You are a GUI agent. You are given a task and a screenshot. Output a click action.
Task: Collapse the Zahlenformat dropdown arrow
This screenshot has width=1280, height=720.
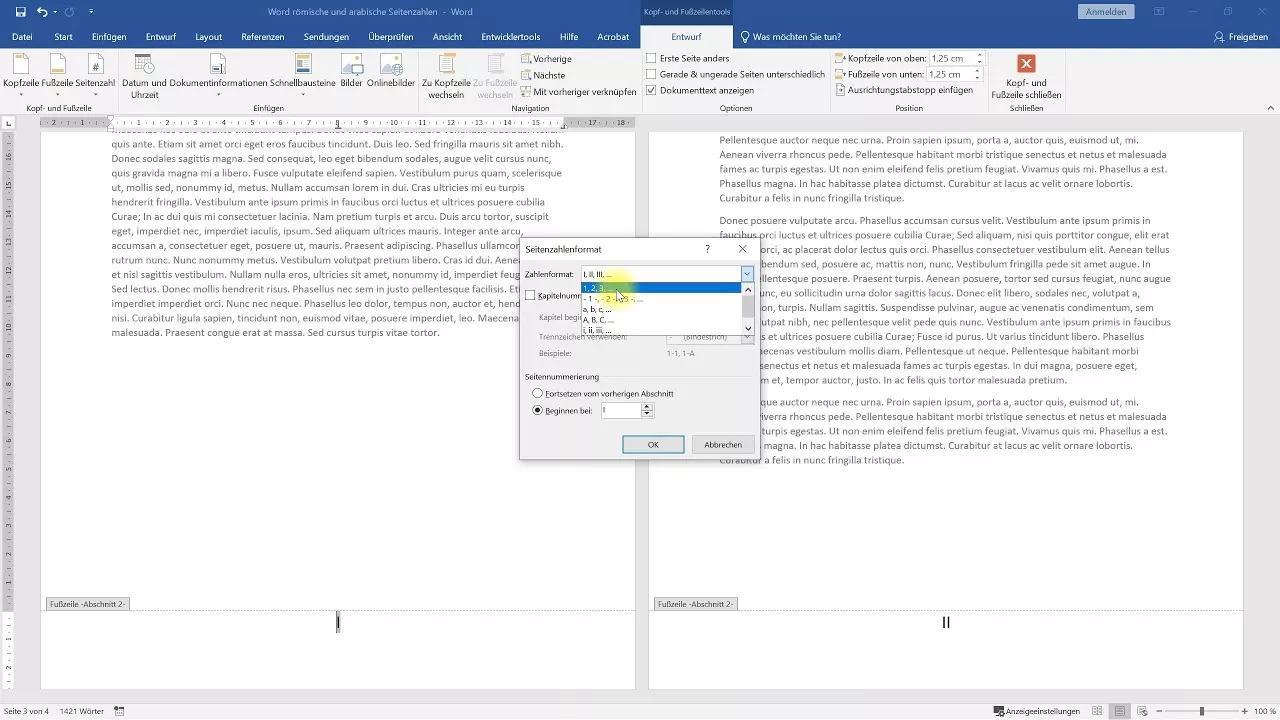(746, 273)
